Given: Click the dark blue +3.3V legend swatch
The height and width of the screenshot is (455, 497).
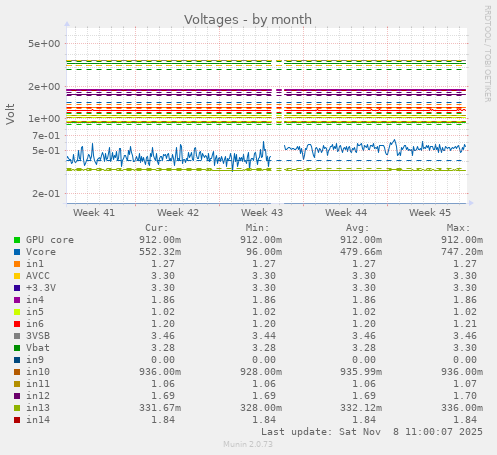Looking at the screenshot, I should tap(17, 288).
